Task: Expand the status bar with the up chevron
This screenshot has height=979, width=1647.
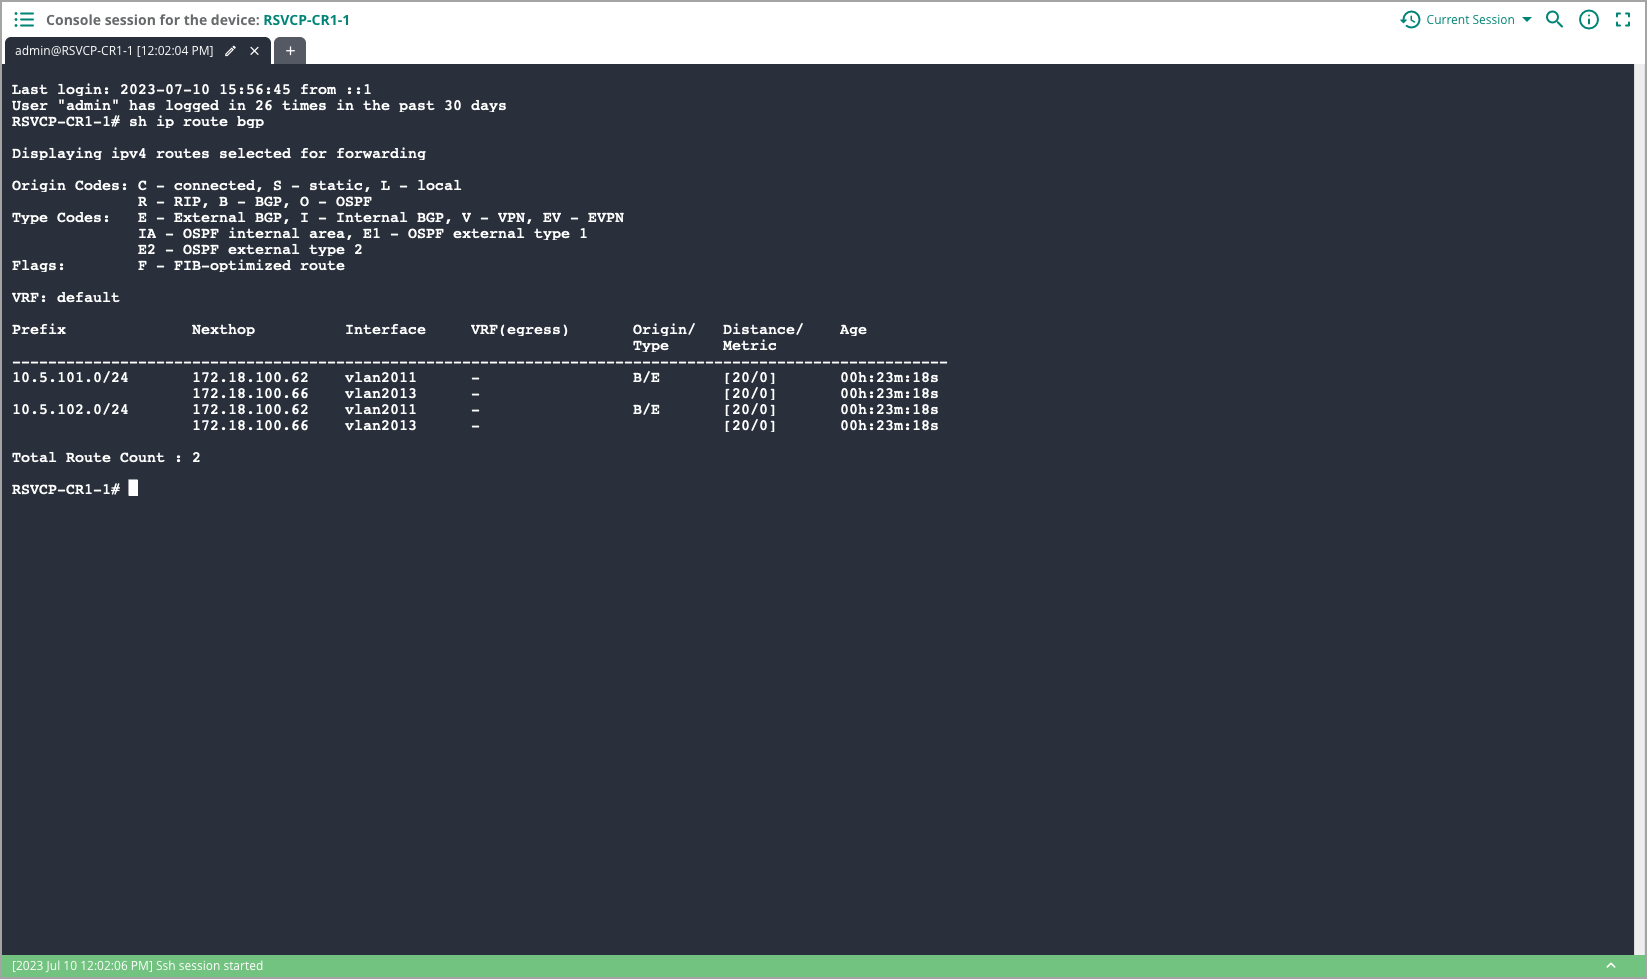Action: point(1611,966)
